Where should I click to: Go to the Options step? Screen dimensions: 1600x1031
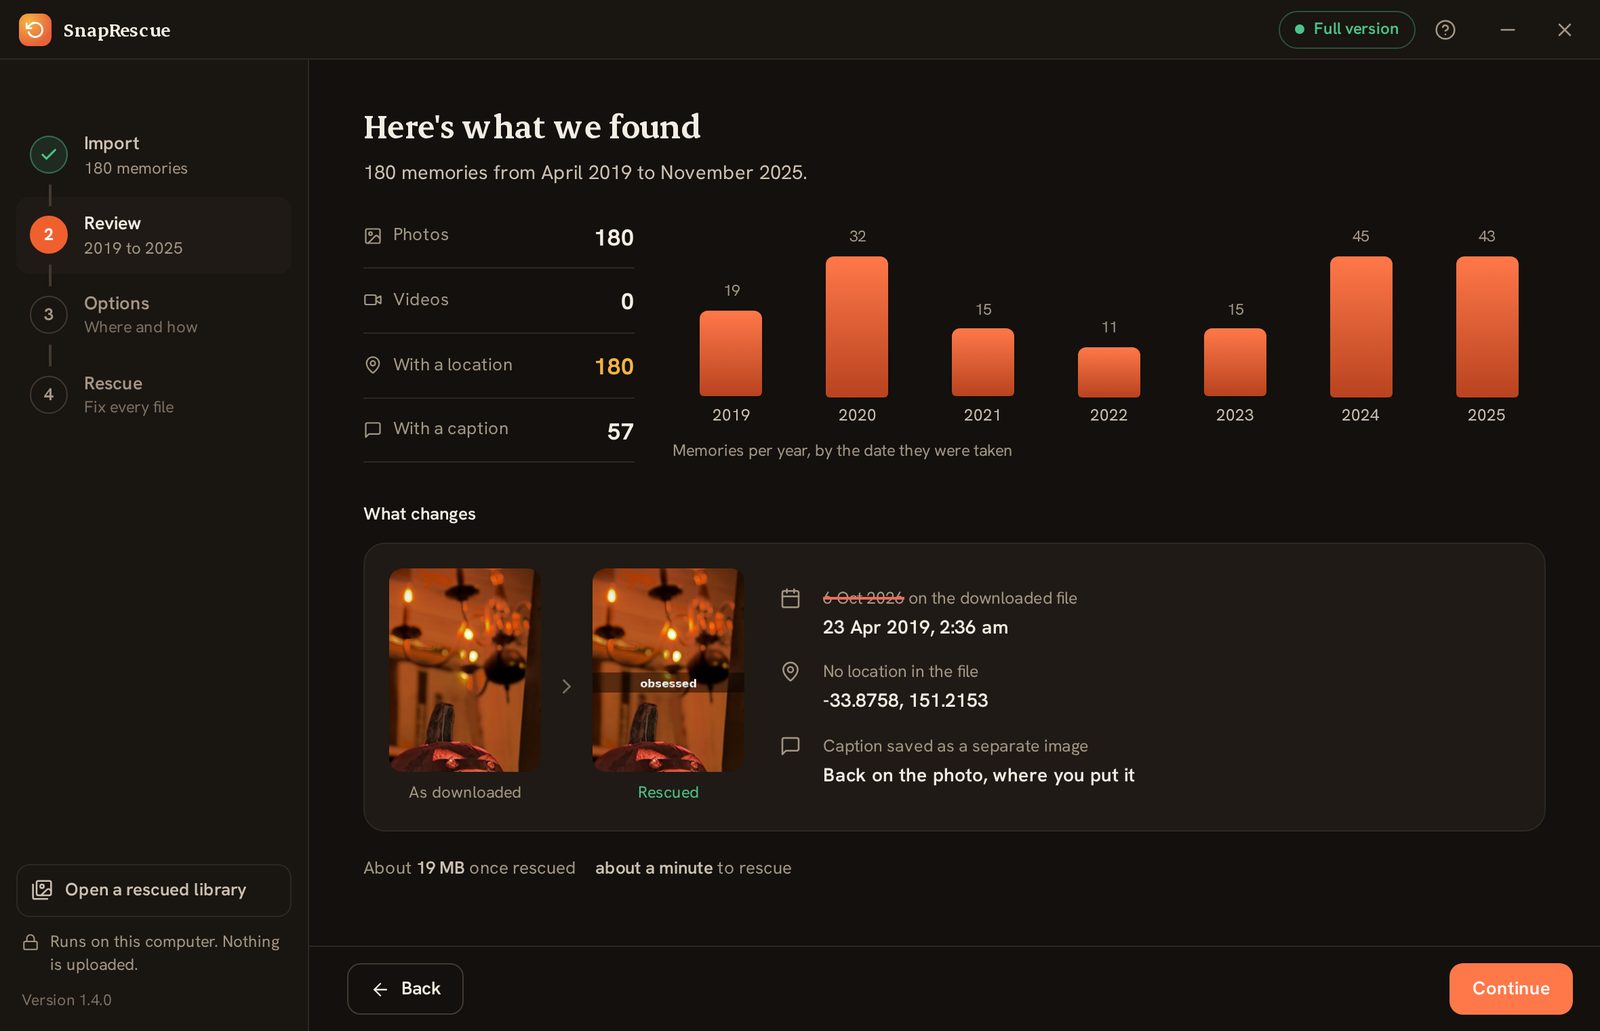coord(154,315)
